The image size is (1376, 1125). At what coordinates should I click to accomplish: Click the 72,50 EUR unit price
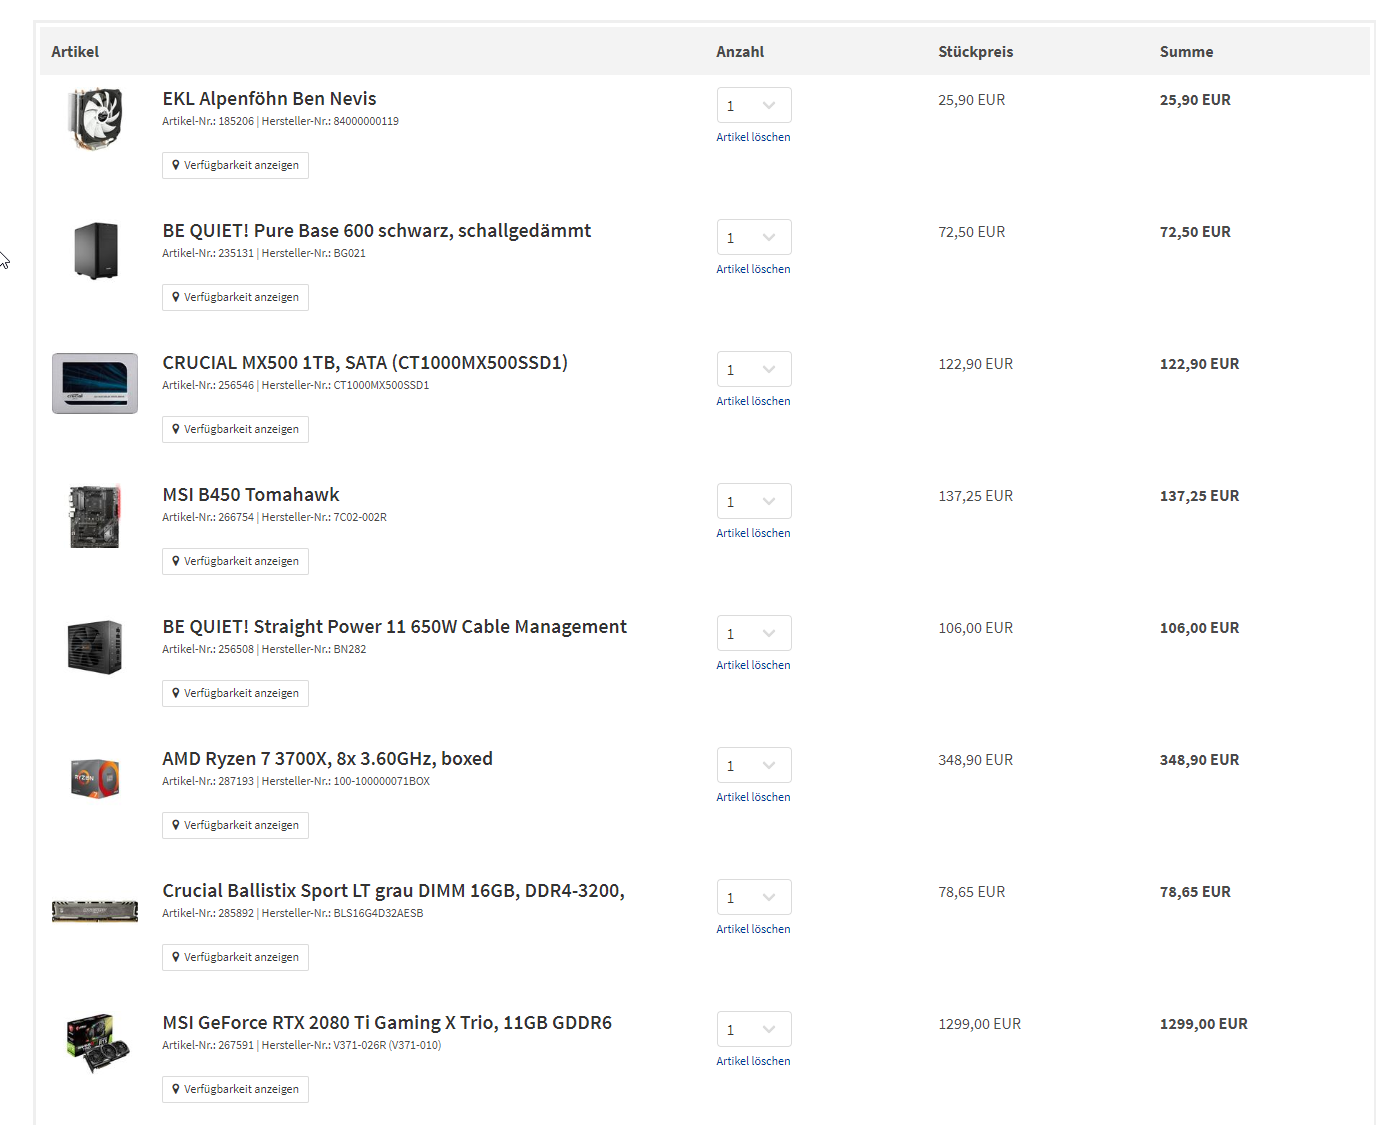click(972, 232)
